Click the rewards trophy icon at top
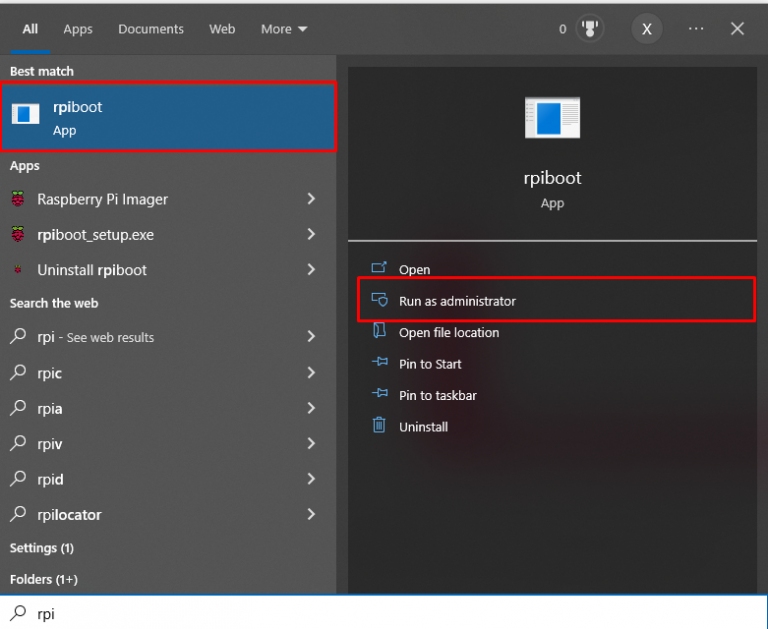 tap(591, 29)
